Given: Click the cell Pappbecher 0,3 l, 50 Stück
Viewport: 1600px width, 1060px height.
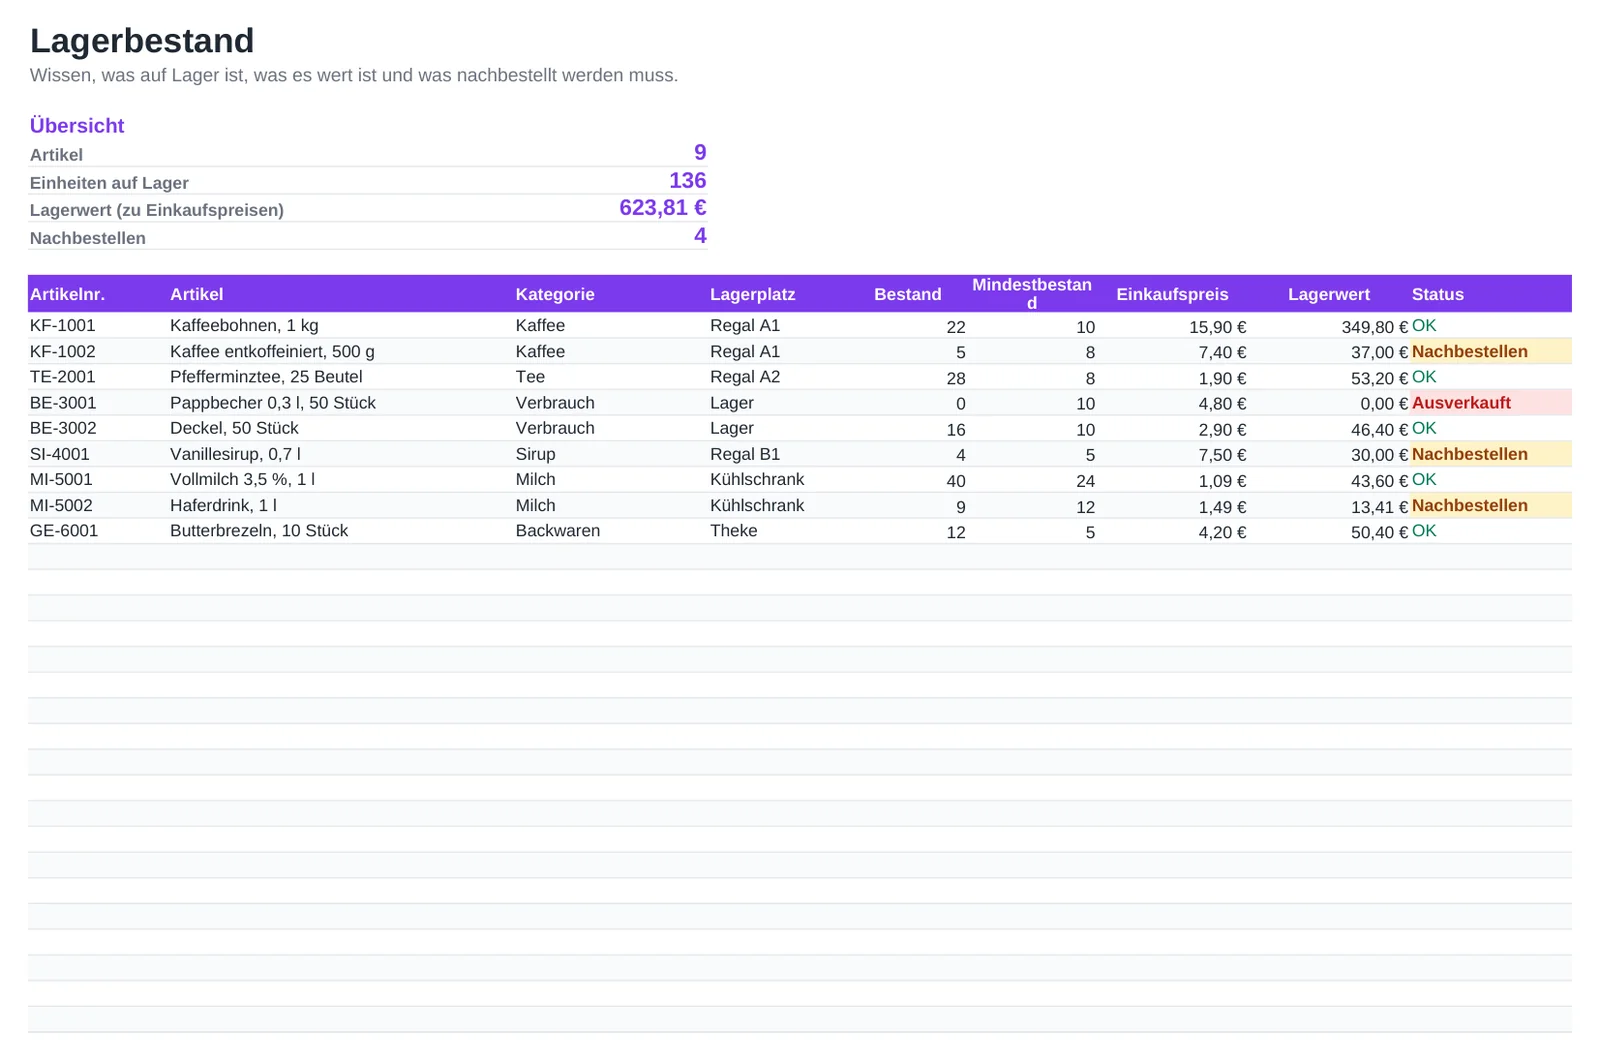Looking at the screenshot, I should 273,403.
